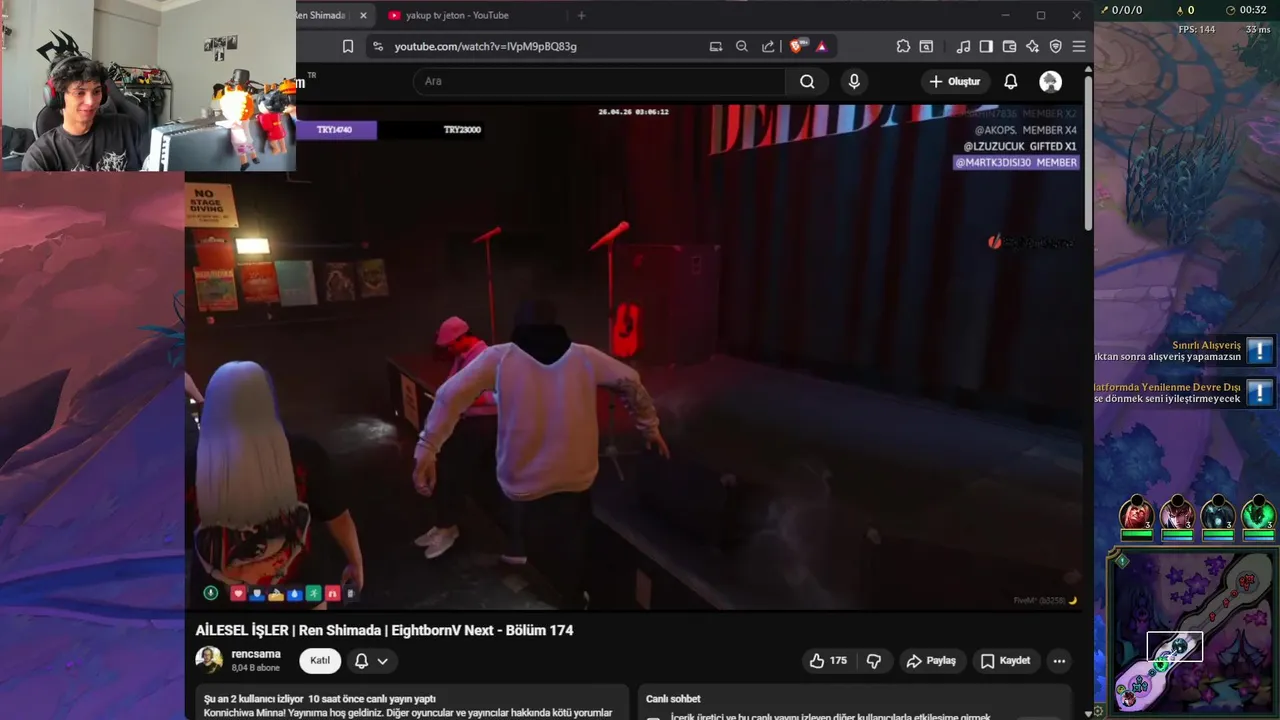Open Brave Shields lion icon
1280x720 pixels.
(797, 46)
